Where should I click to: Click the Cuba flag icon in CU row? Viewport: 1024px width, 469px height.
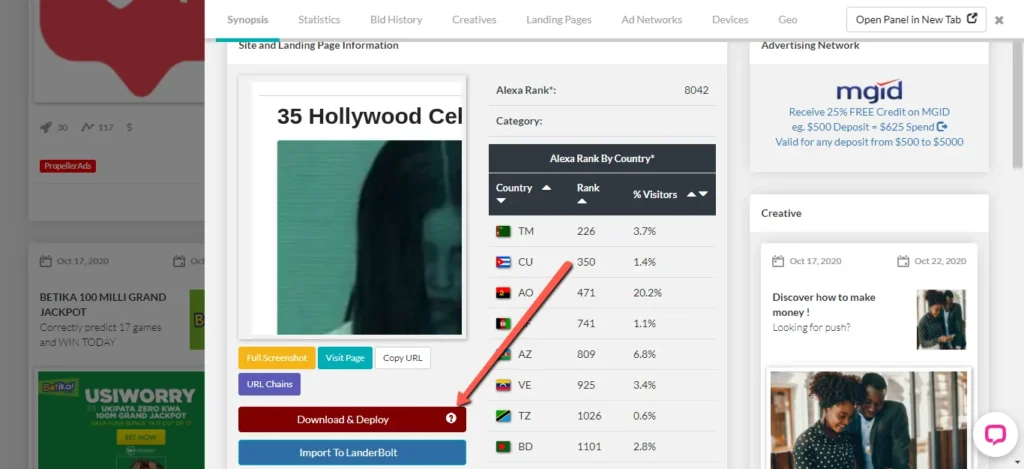tap(503, 262)
